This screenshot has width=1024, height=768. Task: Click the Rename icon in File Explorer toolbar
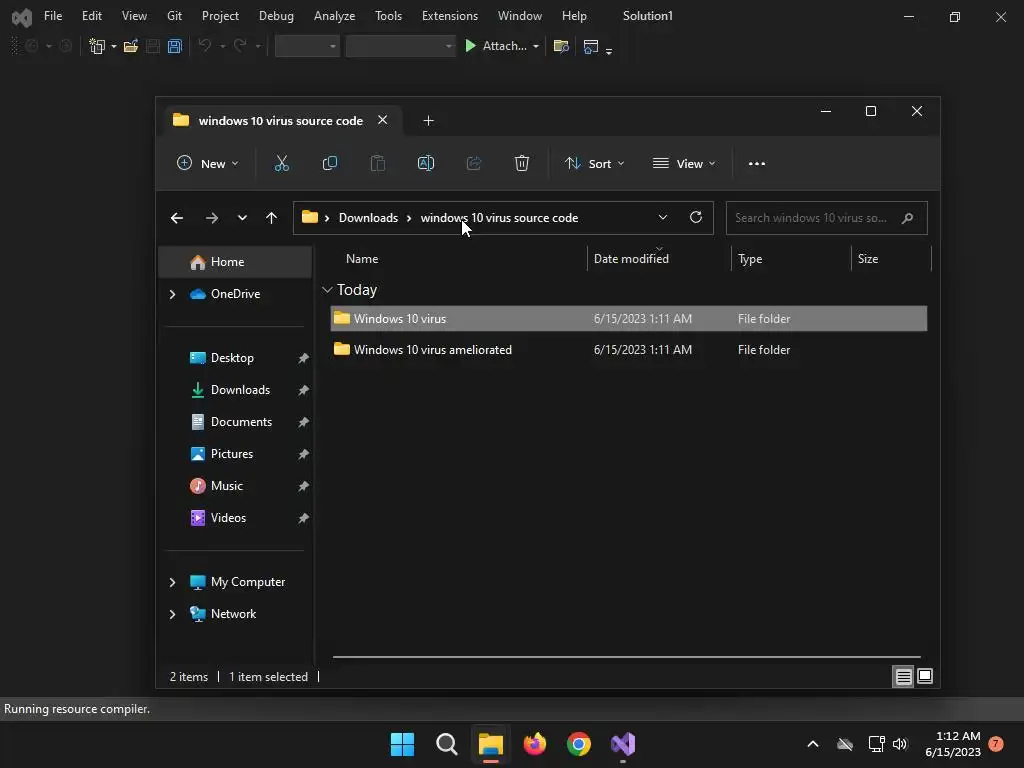pyautogui.click(x=426, y=163)
